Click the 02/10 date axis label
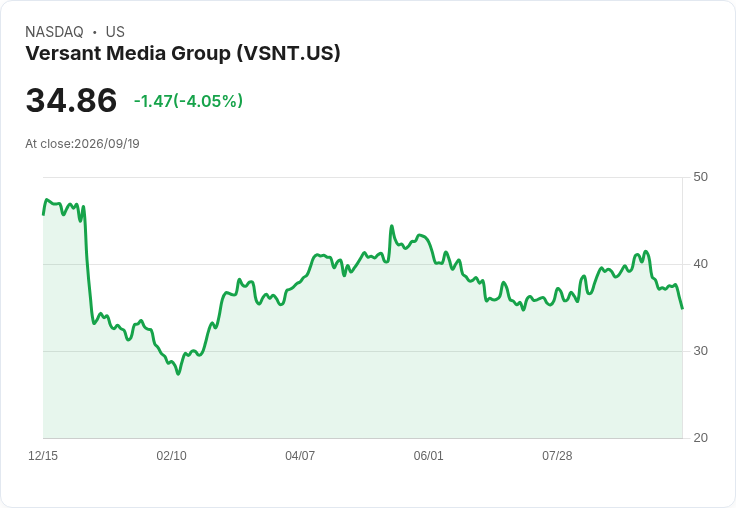Viewport: 736px width, 508px height. [x=171, y=455]
